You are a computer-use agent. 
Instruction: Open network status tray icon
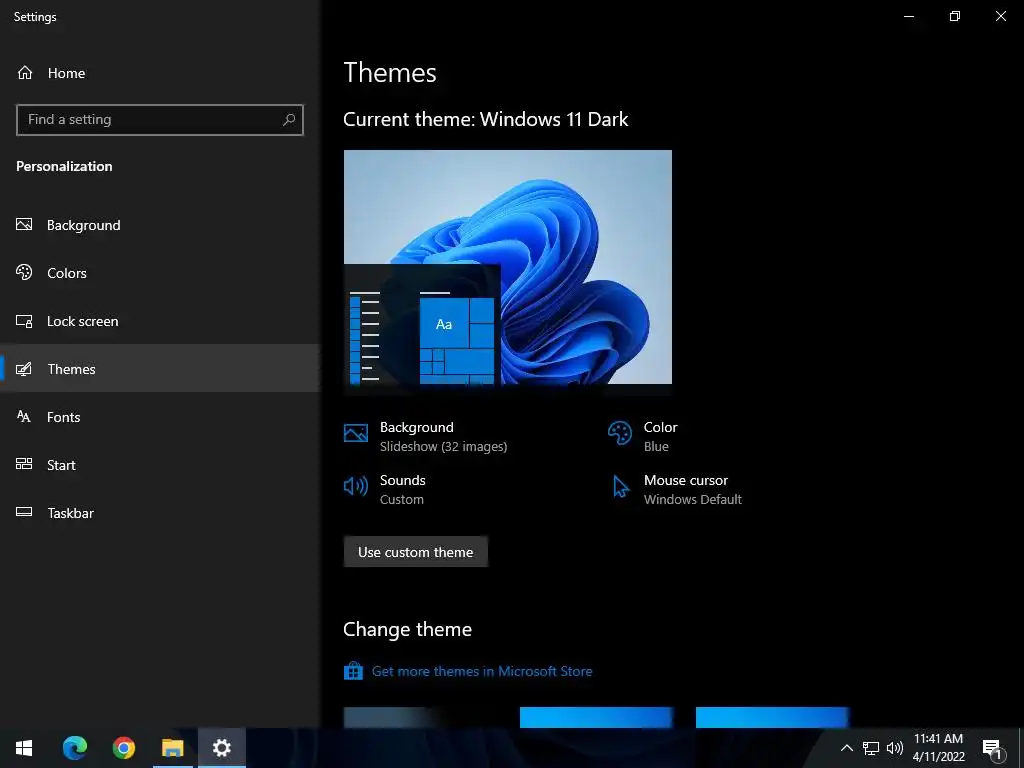click(871, 748)
